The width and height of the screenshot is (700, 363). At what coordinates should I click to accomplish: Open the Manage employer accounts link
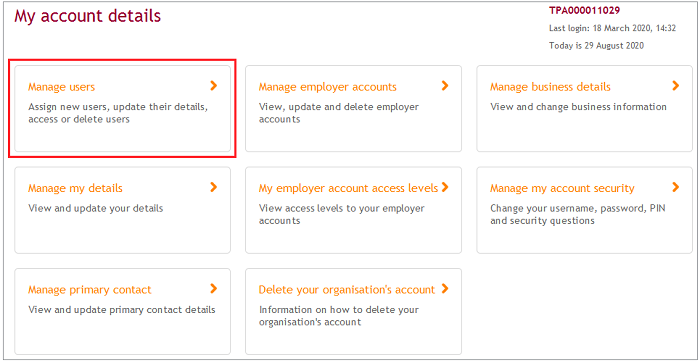328,87
